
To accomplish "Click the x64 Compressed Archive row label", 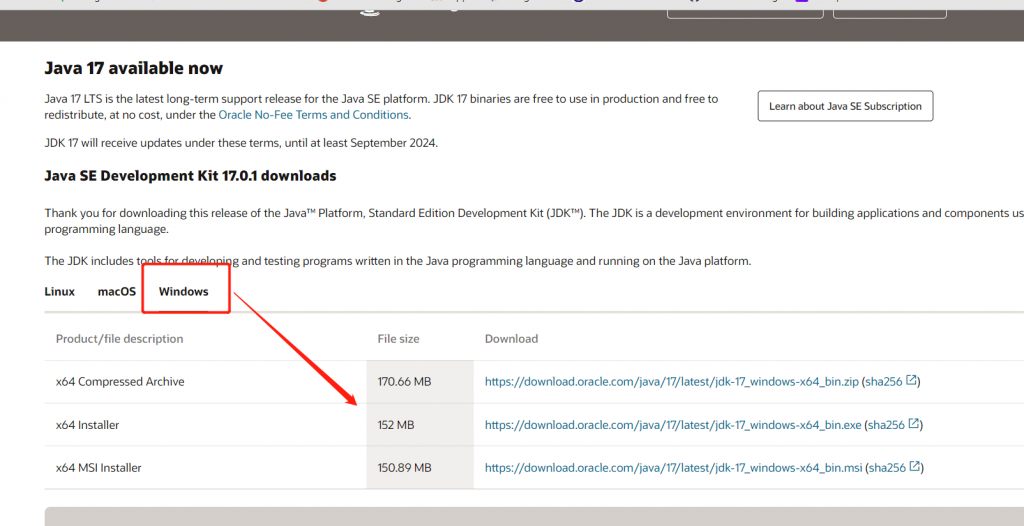I will click(120, 382).
